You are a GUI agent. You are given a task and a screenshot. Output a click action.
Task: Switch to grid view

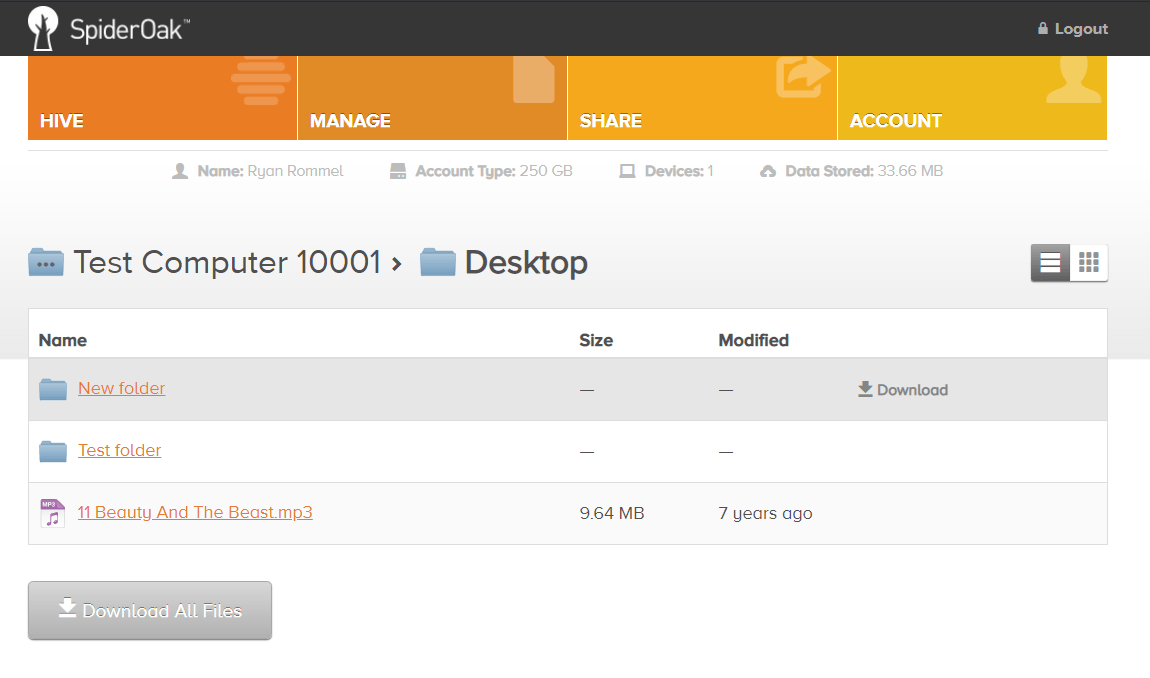(x=1089, y=262)
